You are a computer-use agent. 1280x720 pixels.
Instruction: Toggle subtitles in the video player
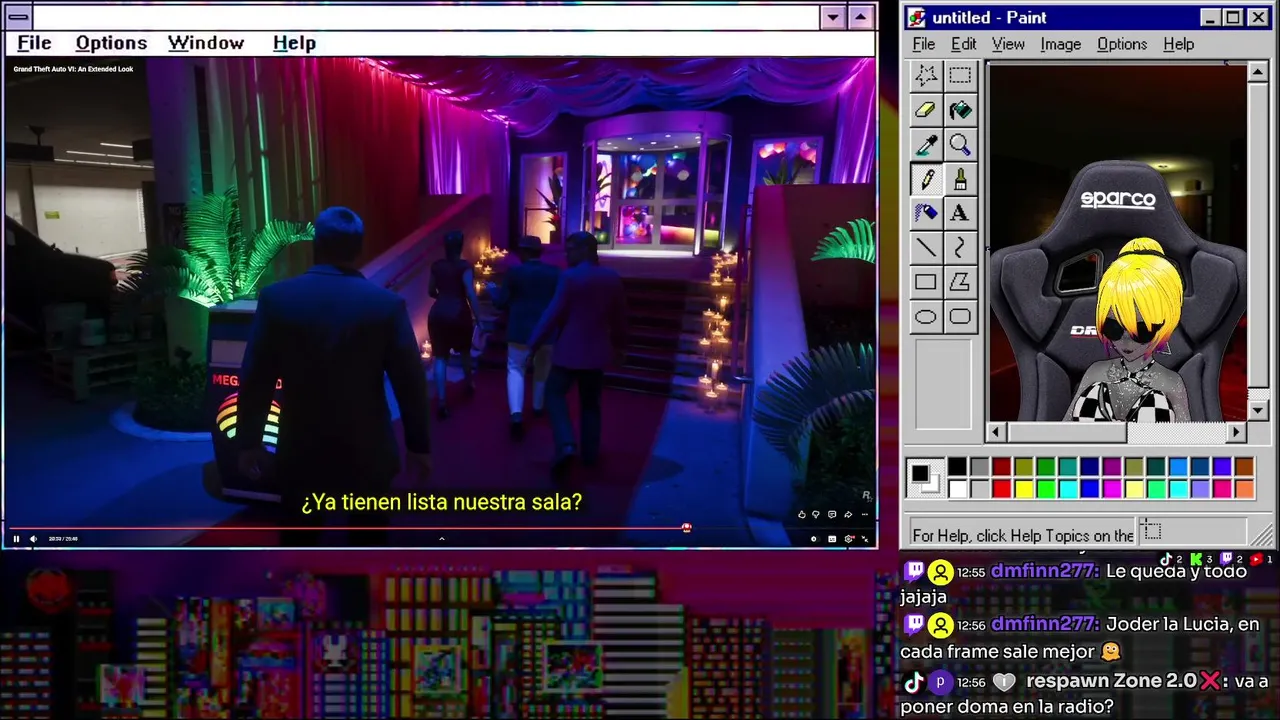point(832,539)
